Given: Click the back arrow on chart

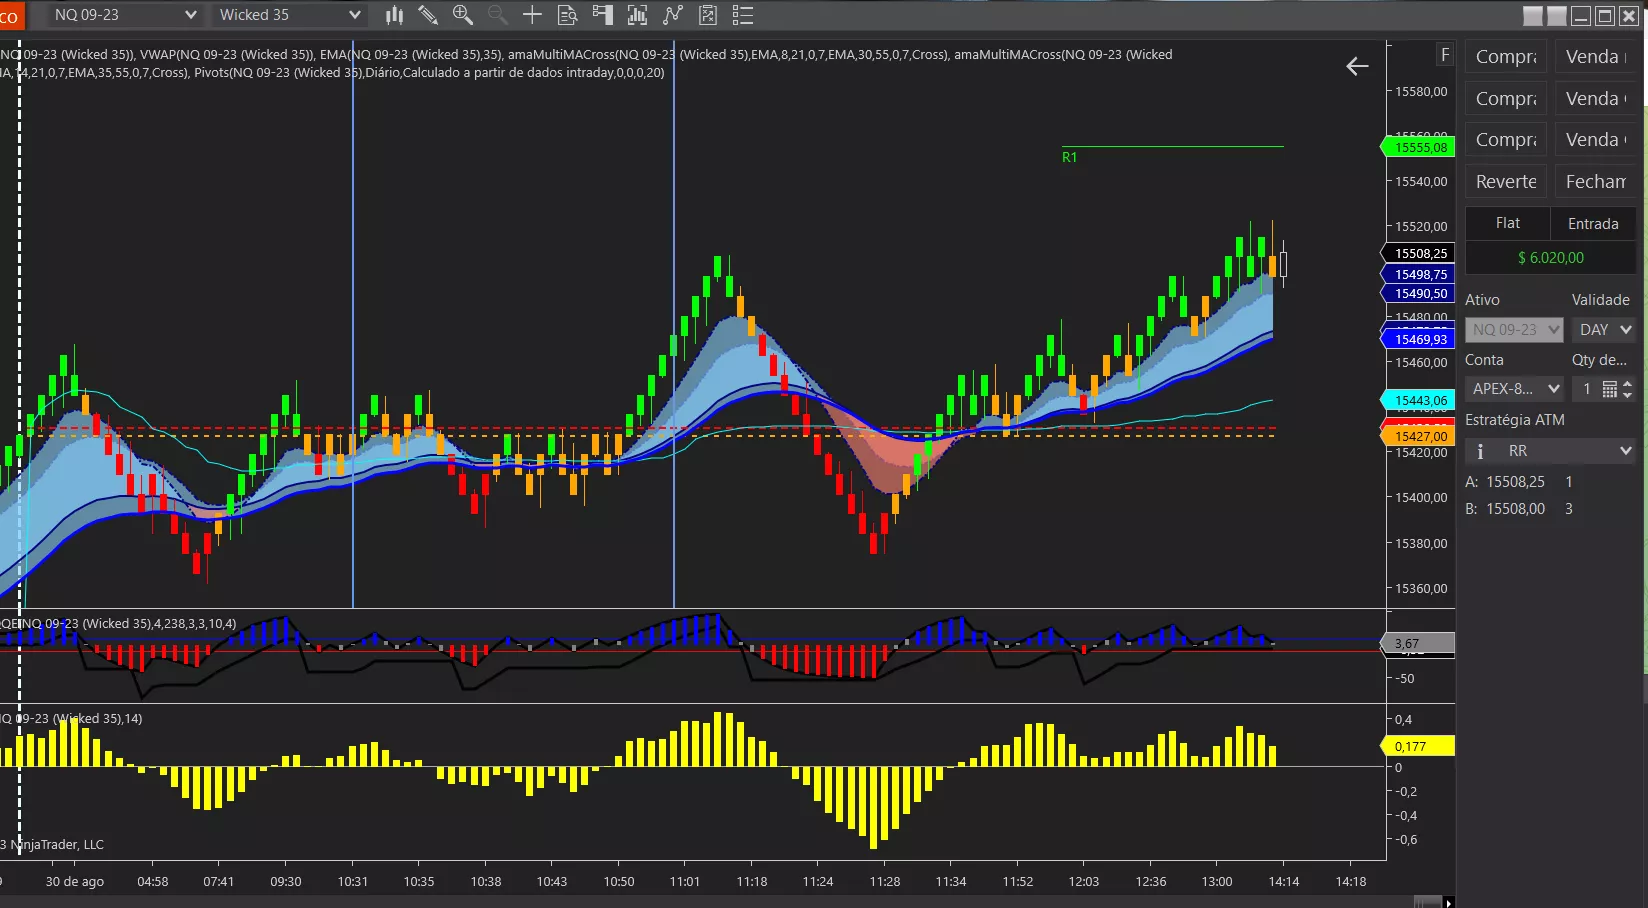Looking at the screenshot, I should (1357, 66).
